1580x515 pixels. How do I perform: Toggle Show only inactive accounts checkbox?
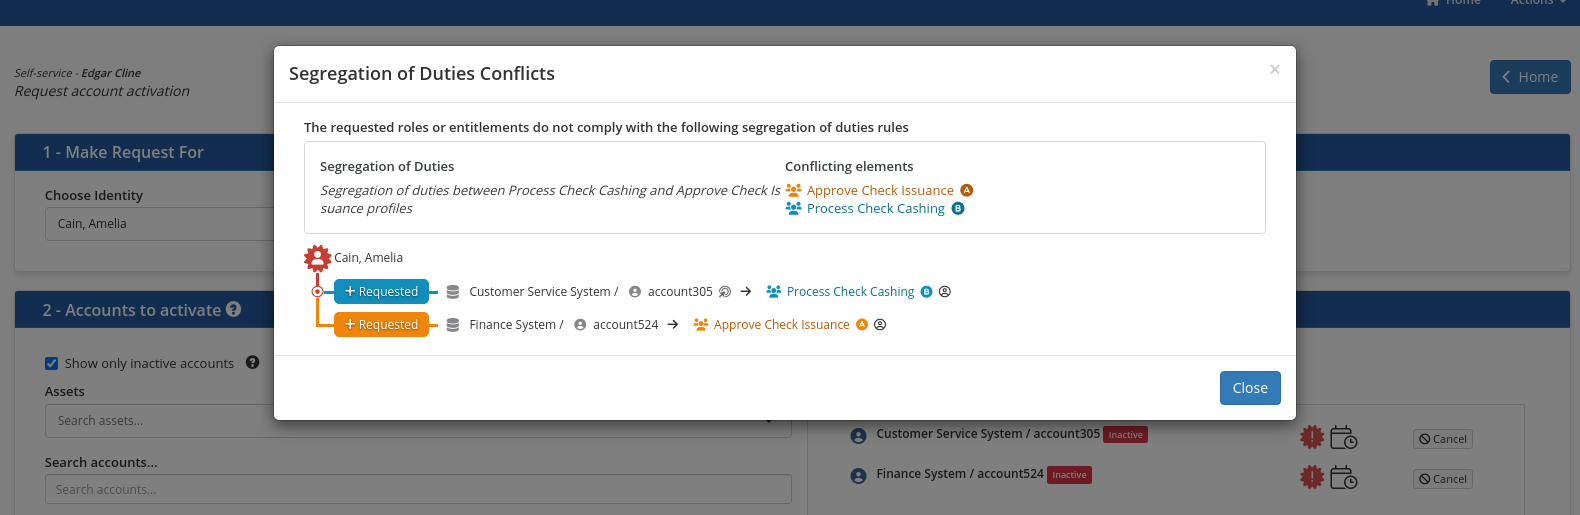pyautogui.click(x=52, y=363)
